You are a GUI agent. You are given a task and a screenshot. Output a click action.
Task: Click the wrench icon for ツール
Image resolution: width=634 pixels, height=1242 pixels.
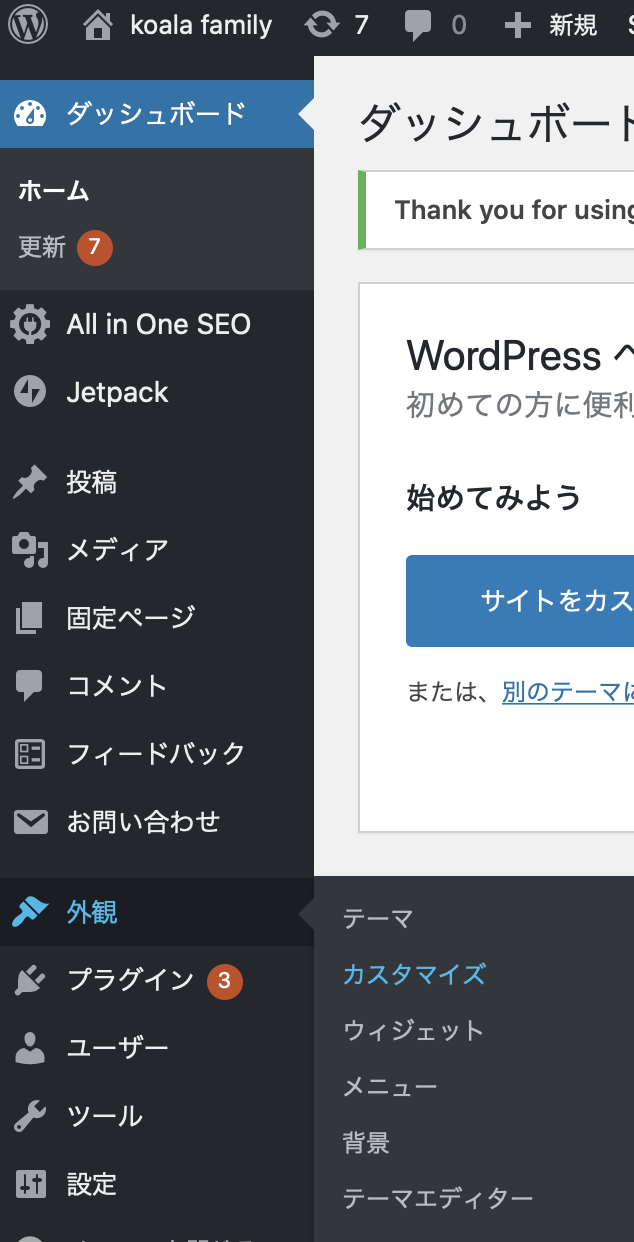[30, 1116]
